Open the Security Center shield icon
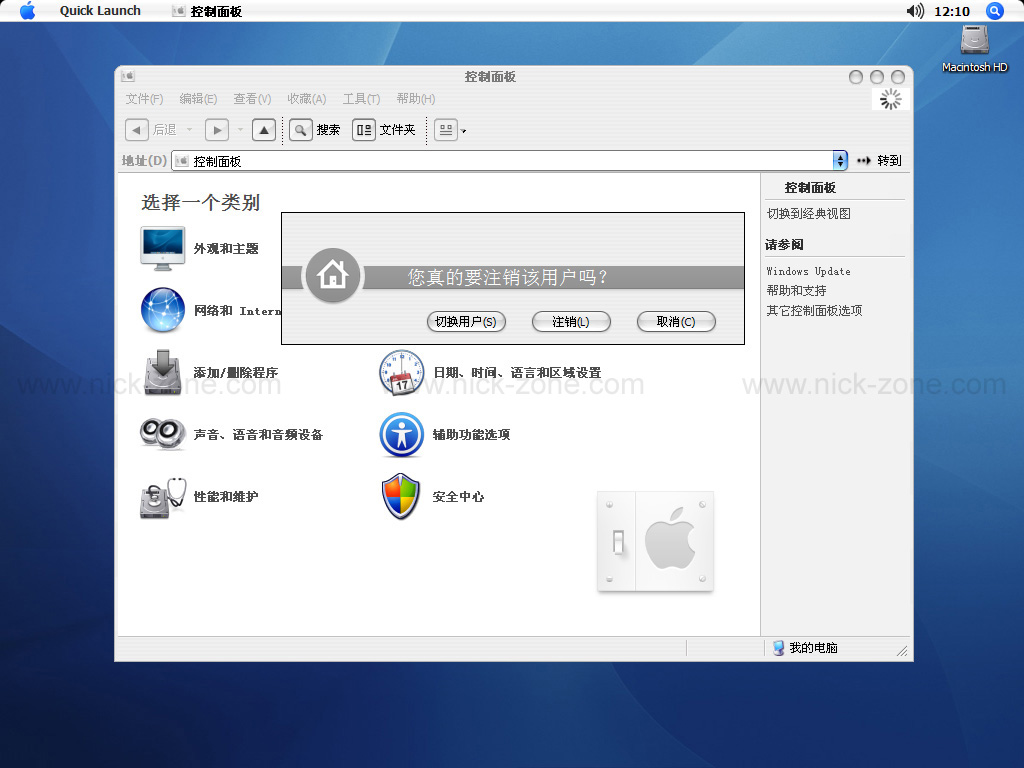This screenshot has height=768, width=1024. [400, 496]
